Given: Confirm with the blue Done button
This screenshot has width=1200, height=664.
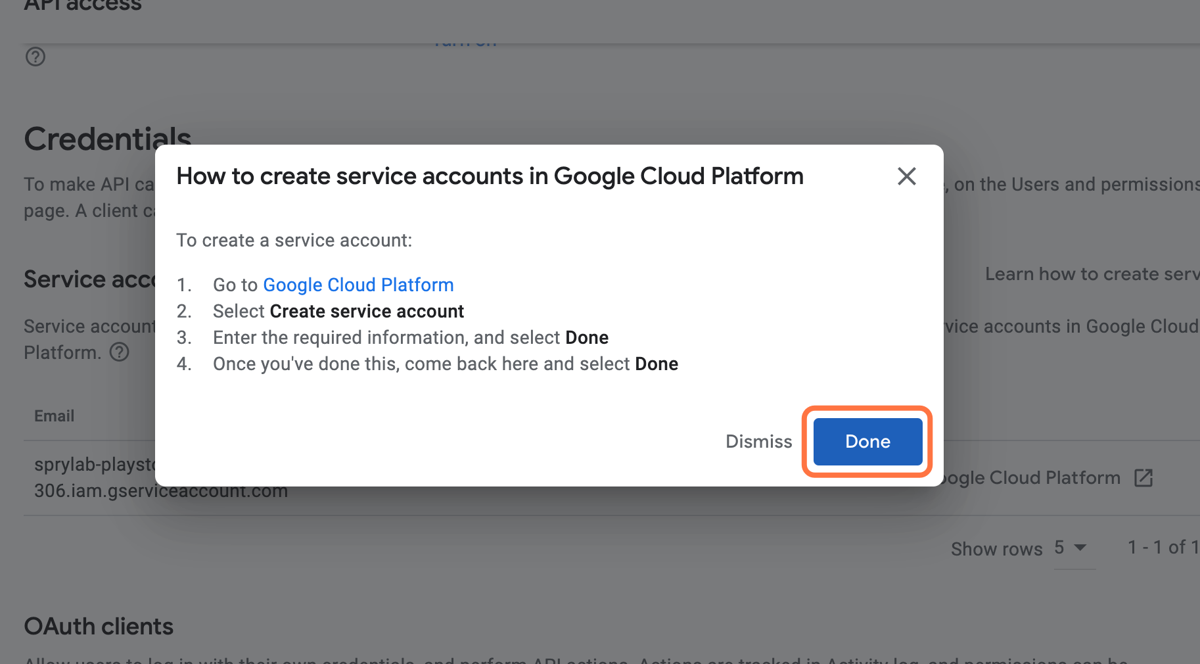Looking at the screenshot, I should click(867, 441).
